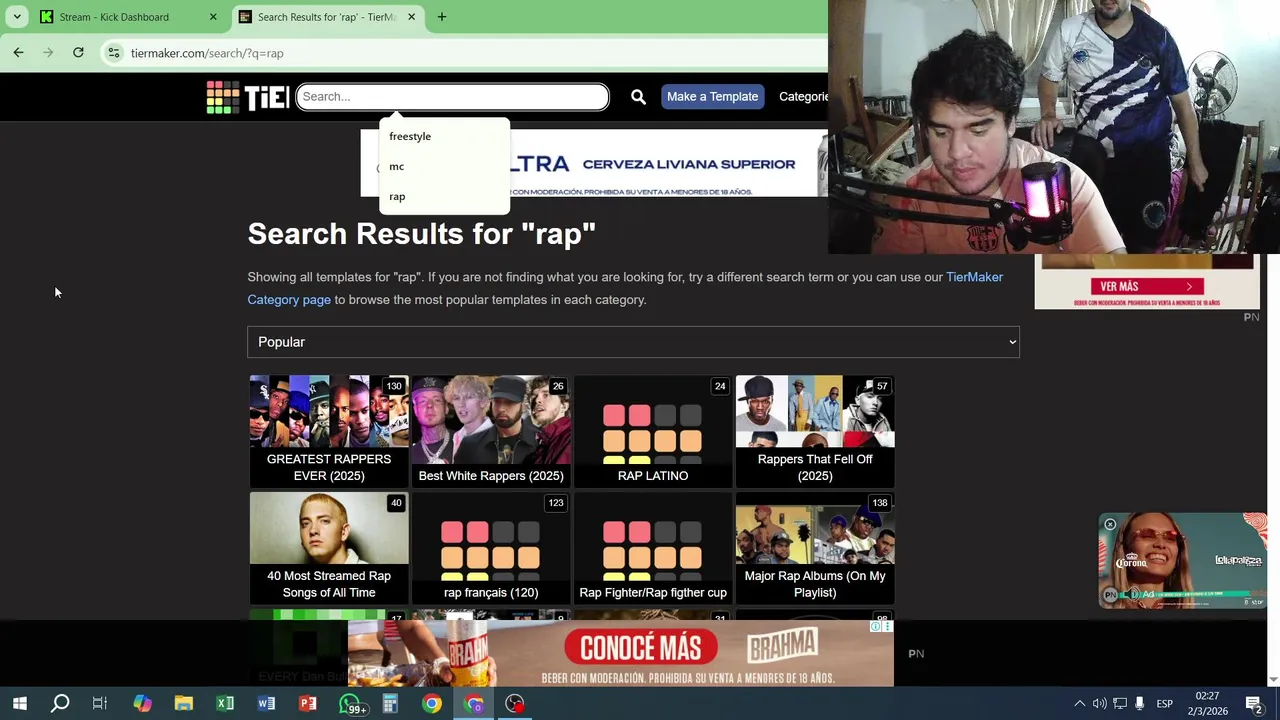Open the notification center with 2 alerts
The height and width of the screenshot is (720, 1280).
coord(1254,704)
